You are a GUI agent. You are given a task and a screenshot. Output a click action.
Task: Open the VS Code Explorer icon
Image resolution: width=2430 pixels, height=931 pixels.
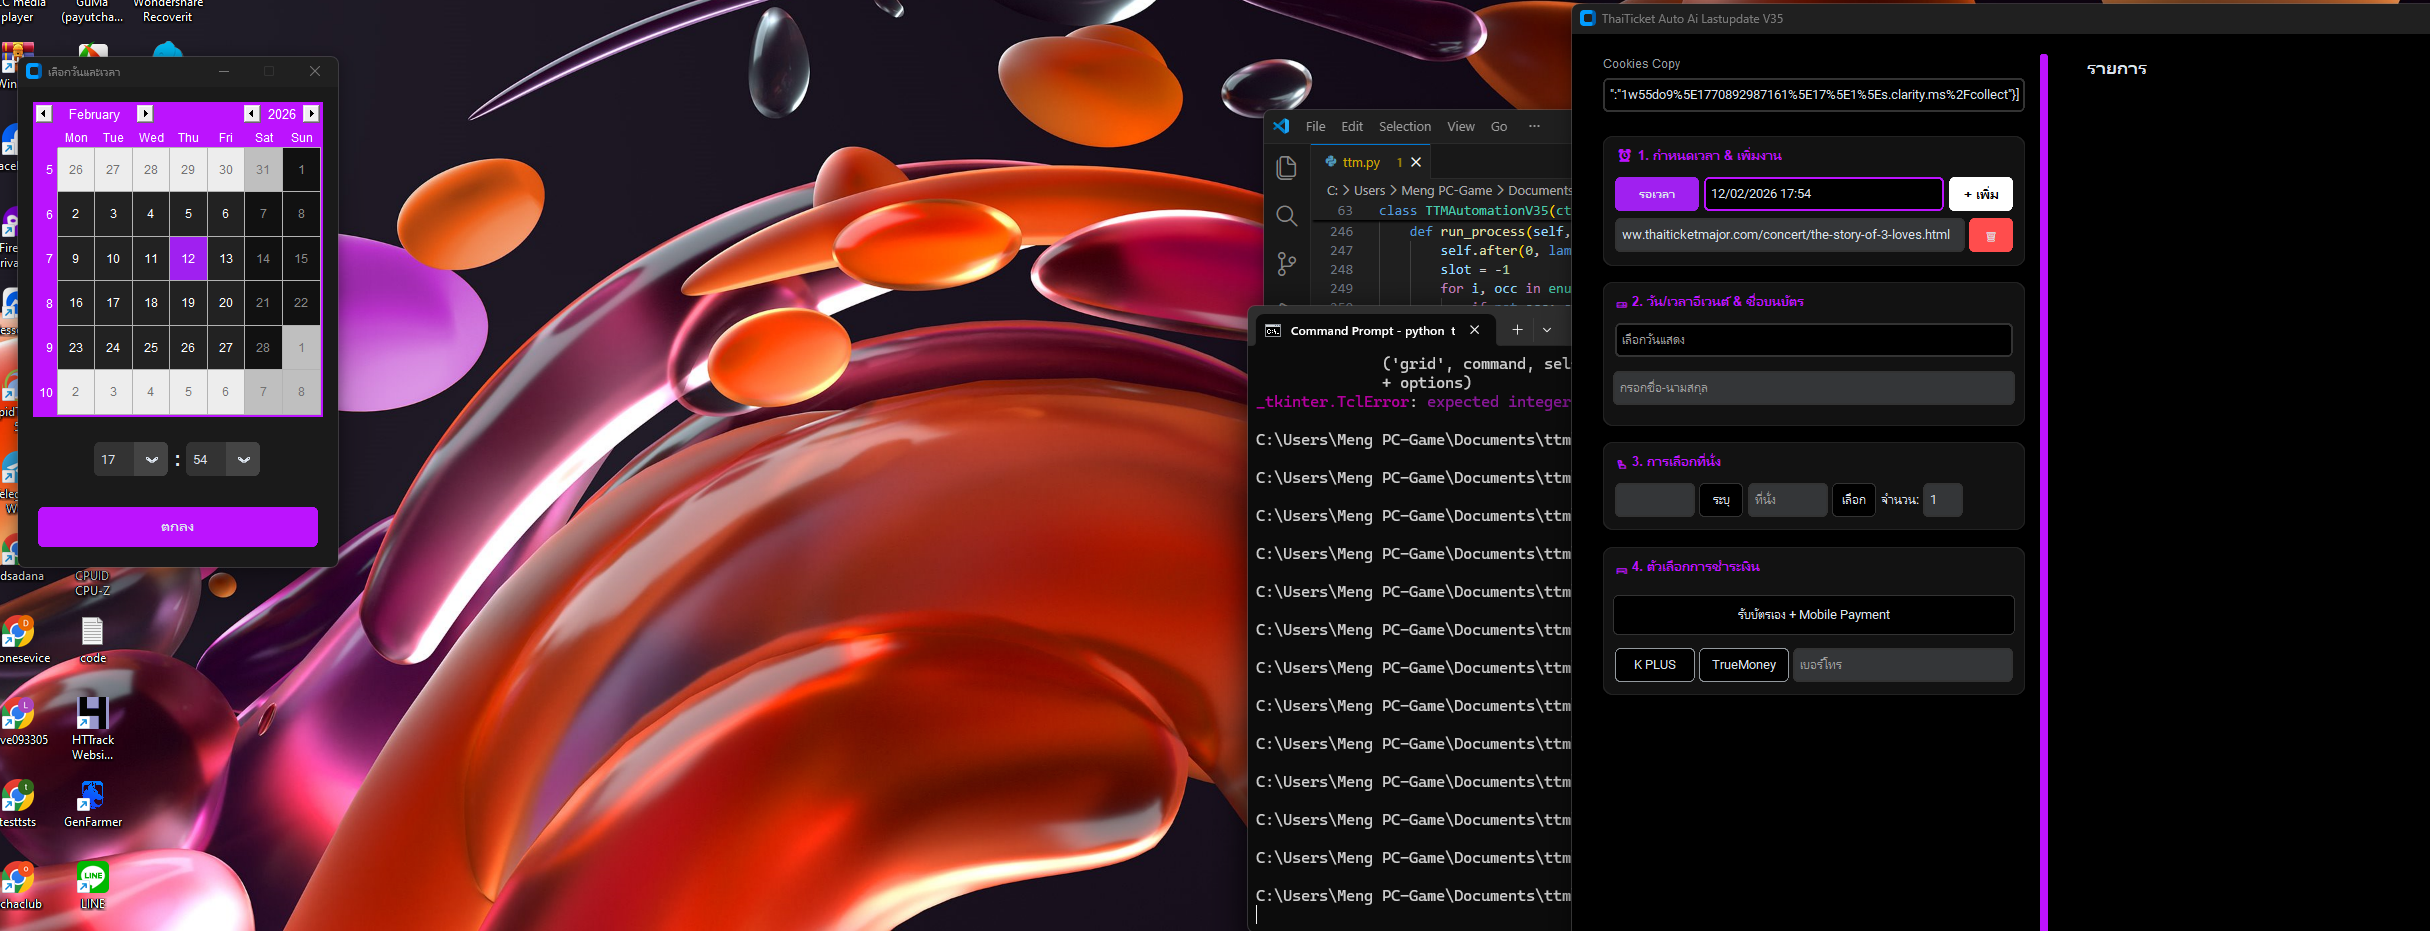[x=1287, y=168]
